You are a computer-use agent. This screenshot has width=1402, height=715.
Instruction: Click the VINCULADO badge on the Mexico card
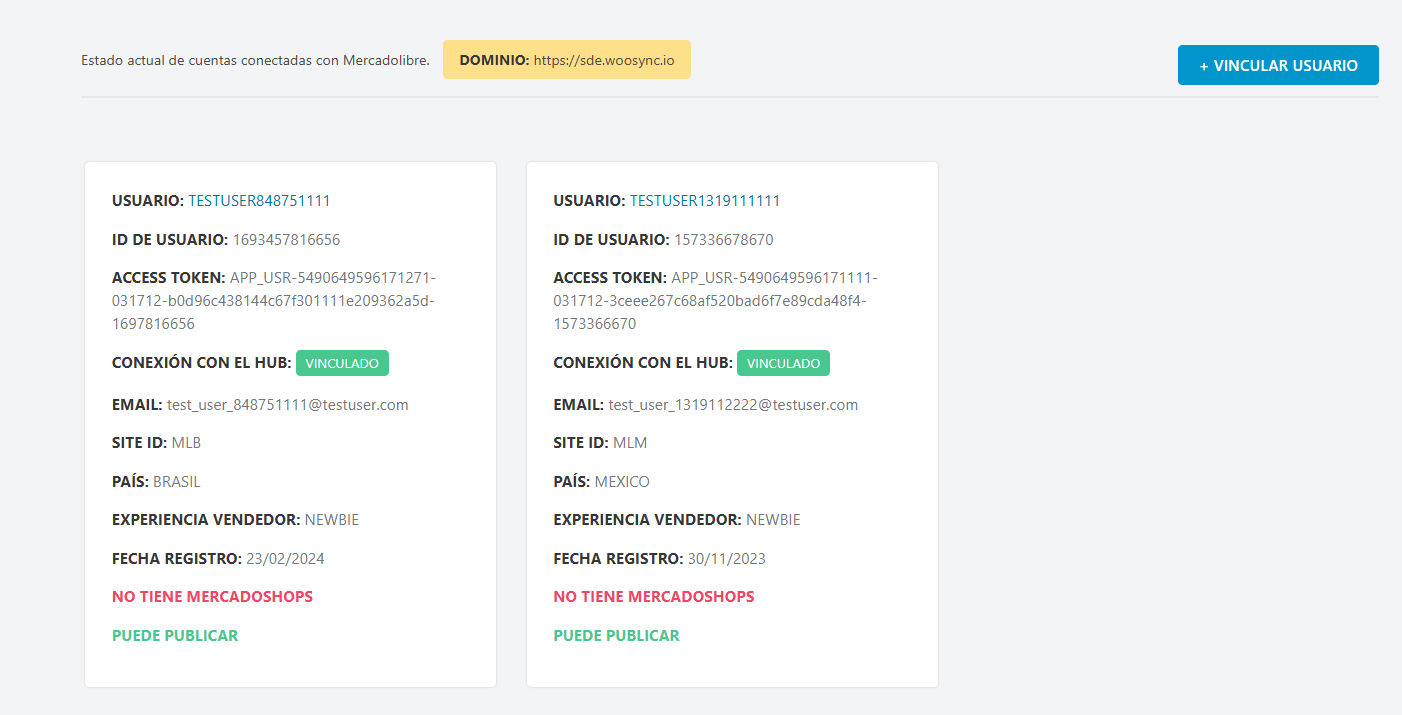click(783, 363)
